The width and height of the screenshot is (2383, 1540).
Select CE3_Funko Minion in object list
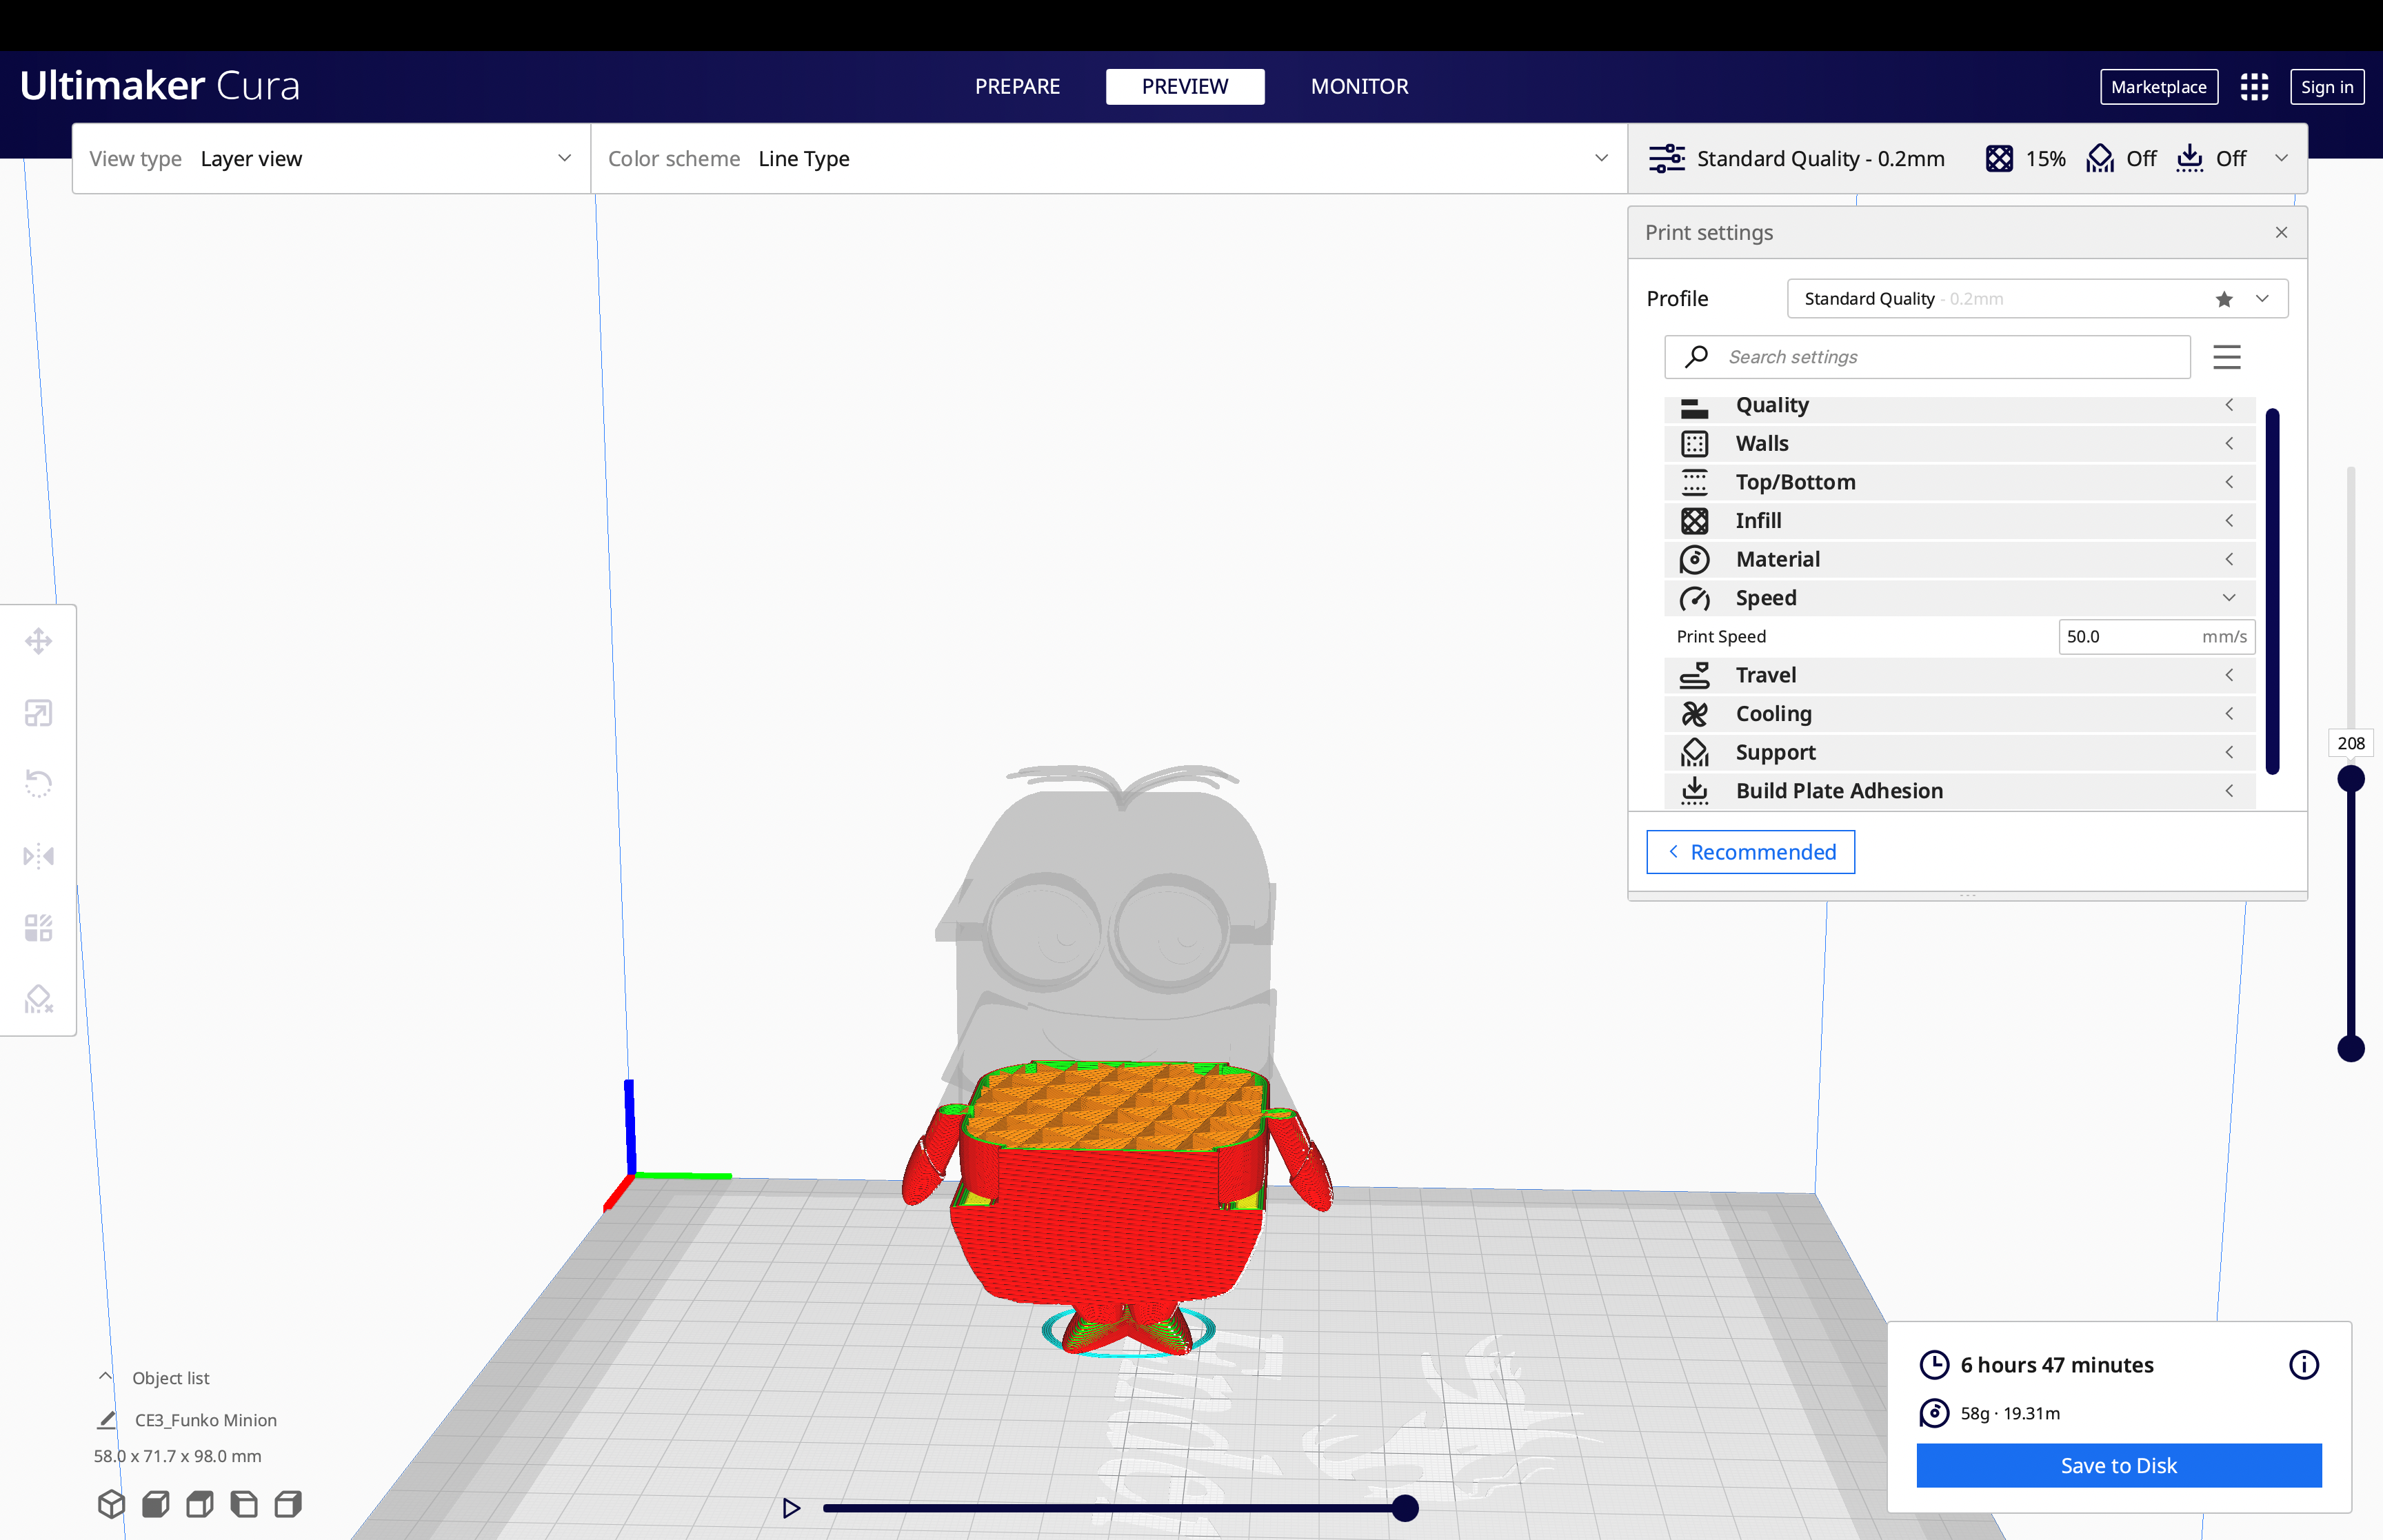coord(206,1420)
